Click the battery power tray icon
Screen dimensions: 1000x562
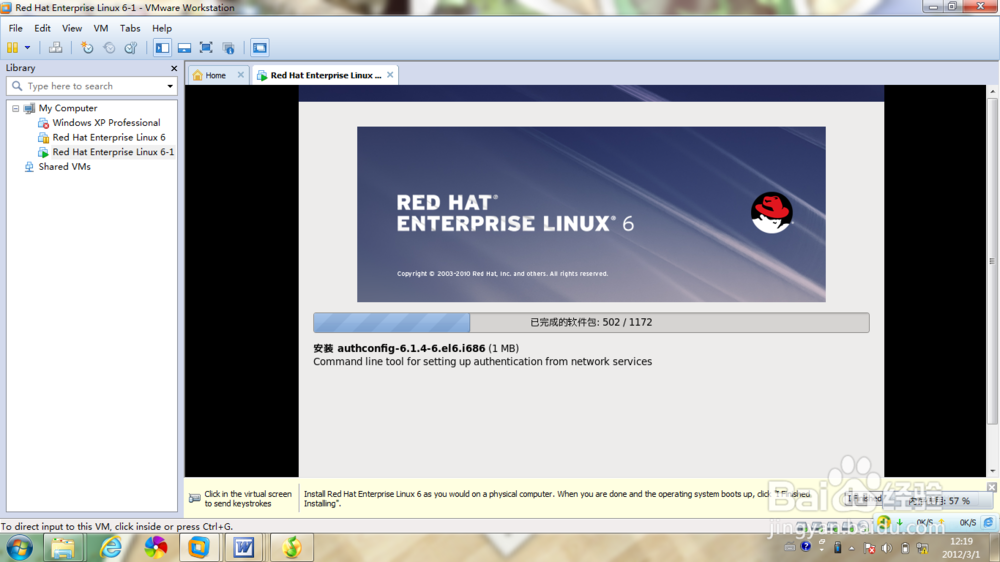coord(904,548)
